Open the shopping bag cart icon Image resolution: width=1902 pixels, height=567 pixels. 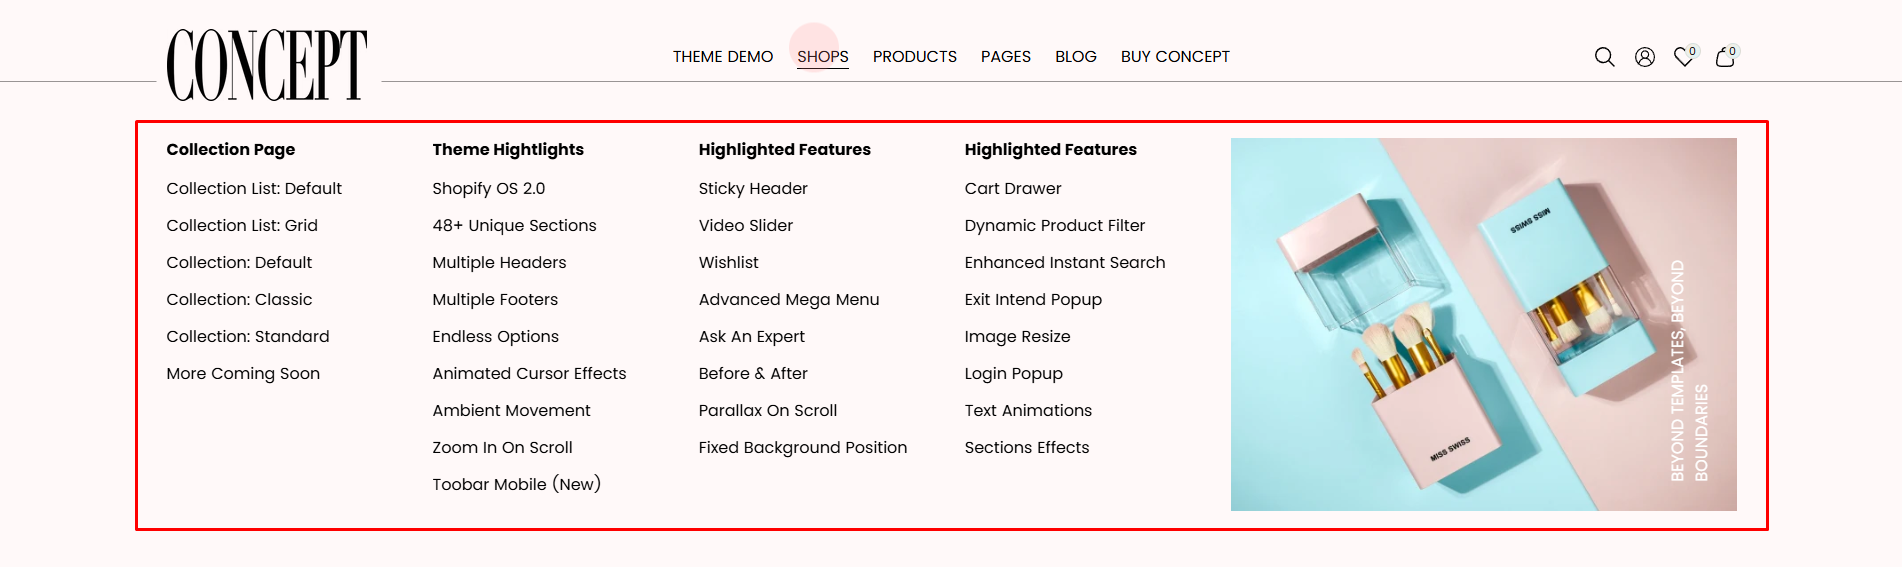[x=1726, y=56]
